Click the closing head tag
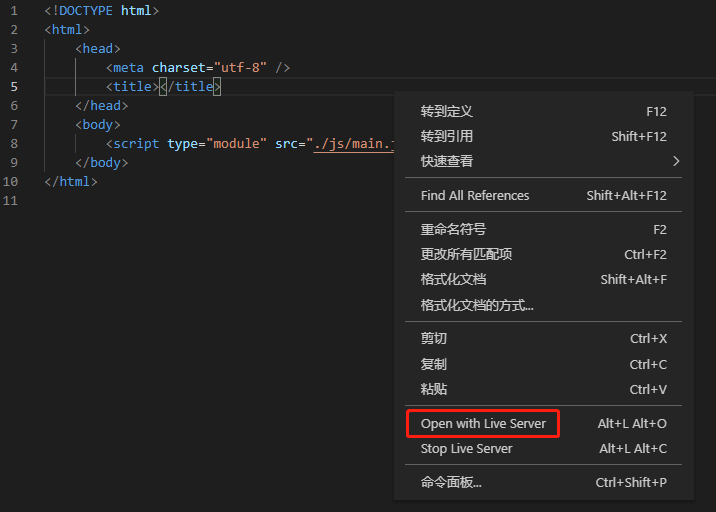 tap(101, 106)
